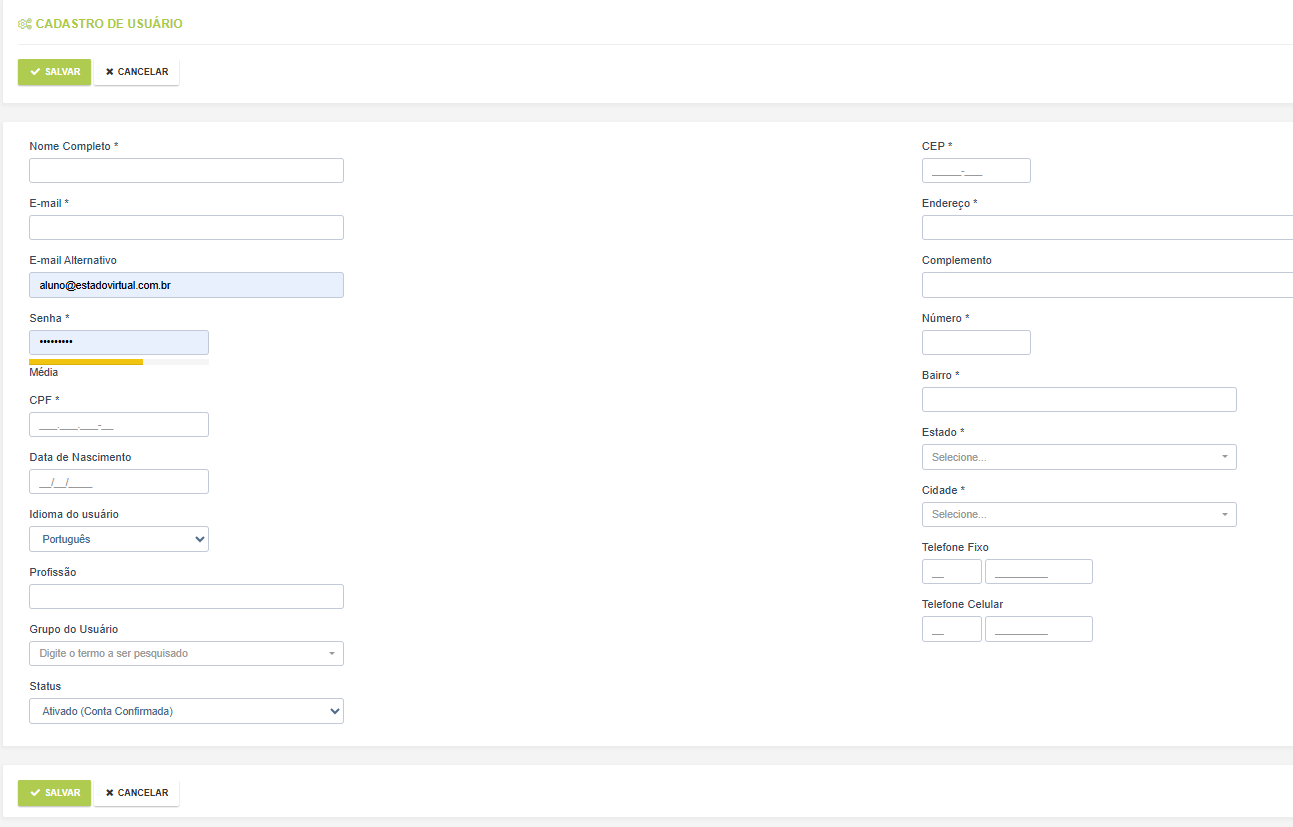Click the top Salvar button

pyautogui.click(x=54, y=72)
